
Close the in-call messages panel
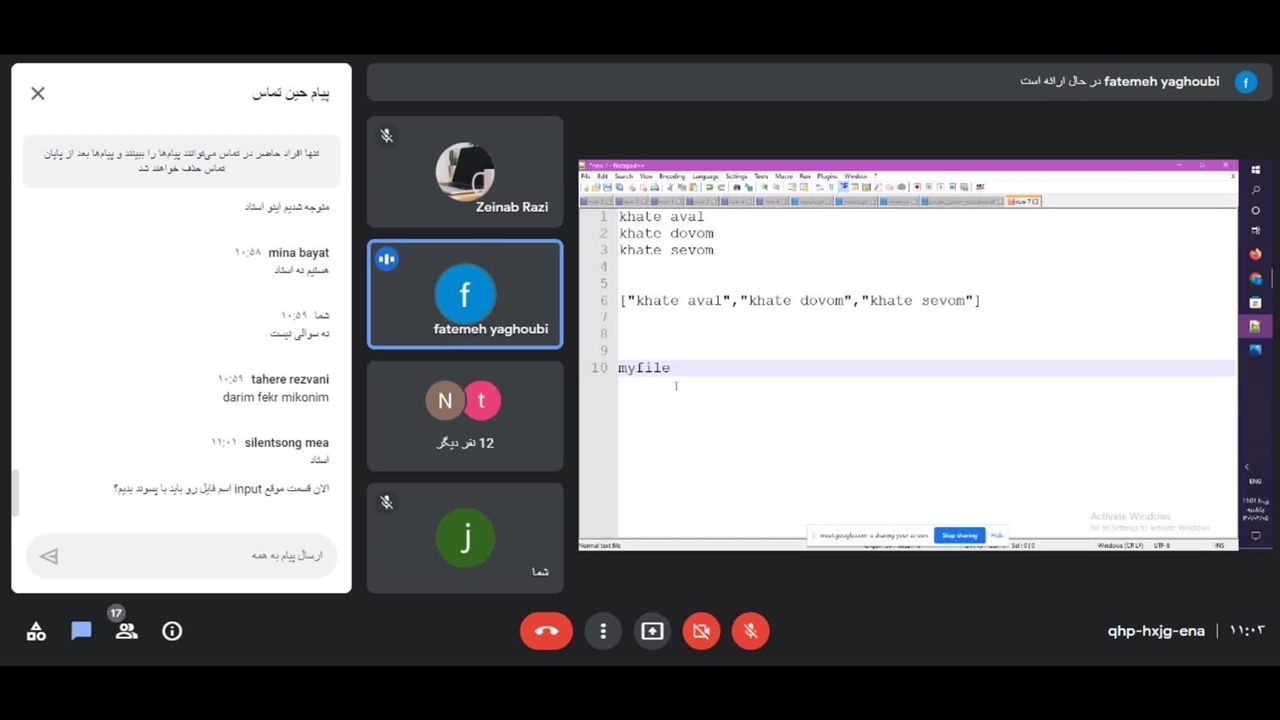[x=38, y=93]
